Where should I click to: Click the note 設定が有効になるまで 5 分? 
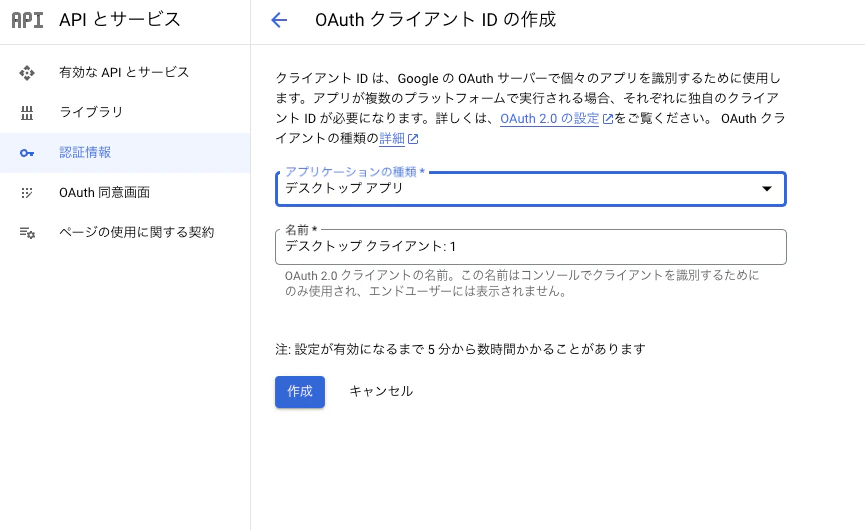(x=460, y=349)
